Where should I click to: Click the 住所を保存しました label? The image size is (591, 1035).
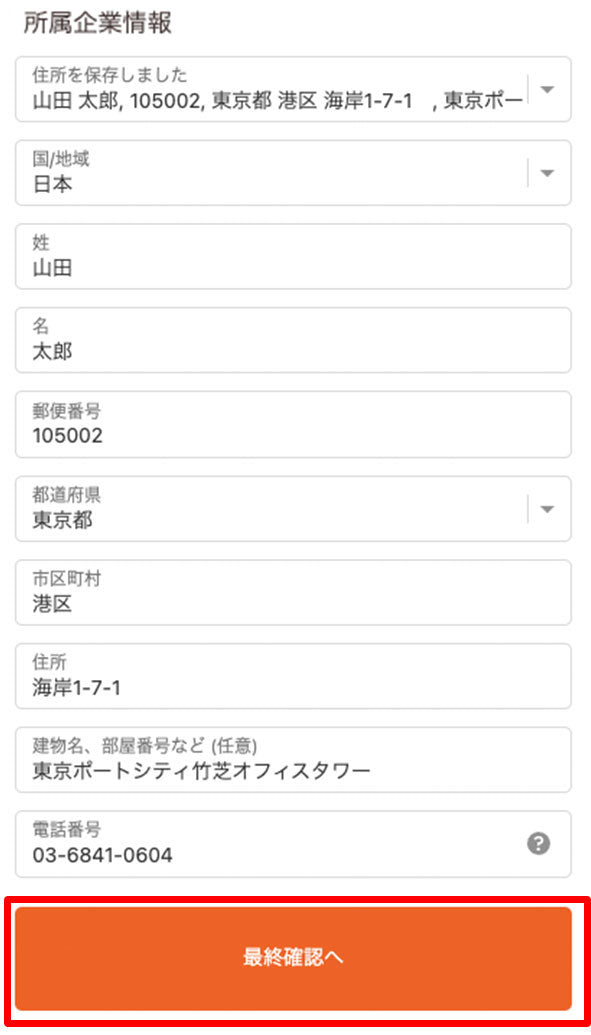point(110,75)
